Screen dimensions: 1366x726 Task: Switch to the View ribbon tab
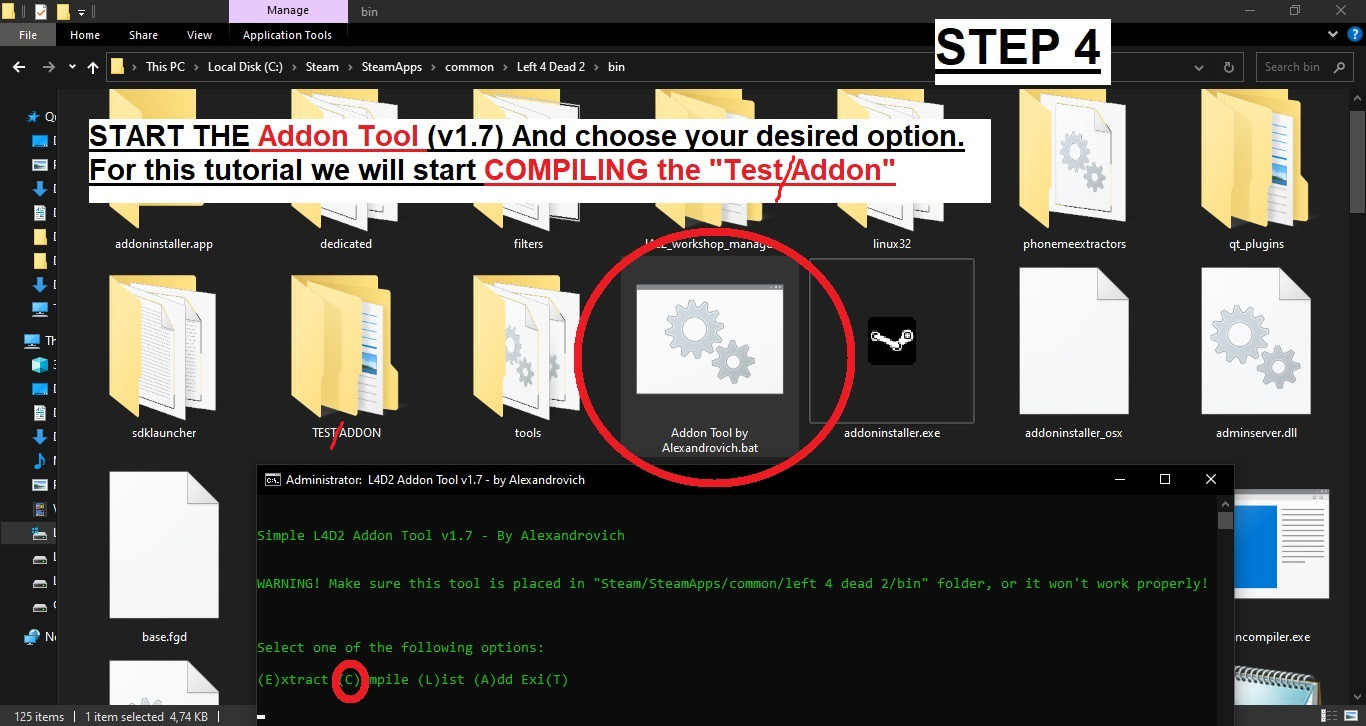click(x=199, y=34)
